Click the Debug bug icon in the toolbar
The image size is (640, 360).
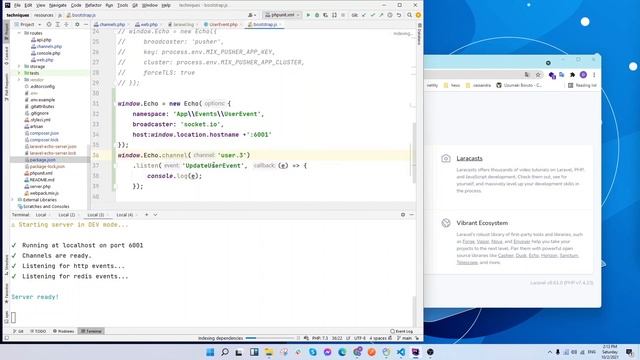tap(317, 15)
